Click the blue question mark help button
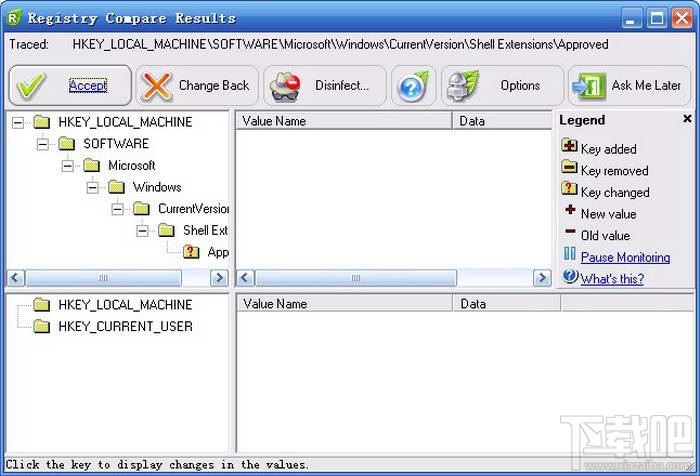 tap(413, 86)
